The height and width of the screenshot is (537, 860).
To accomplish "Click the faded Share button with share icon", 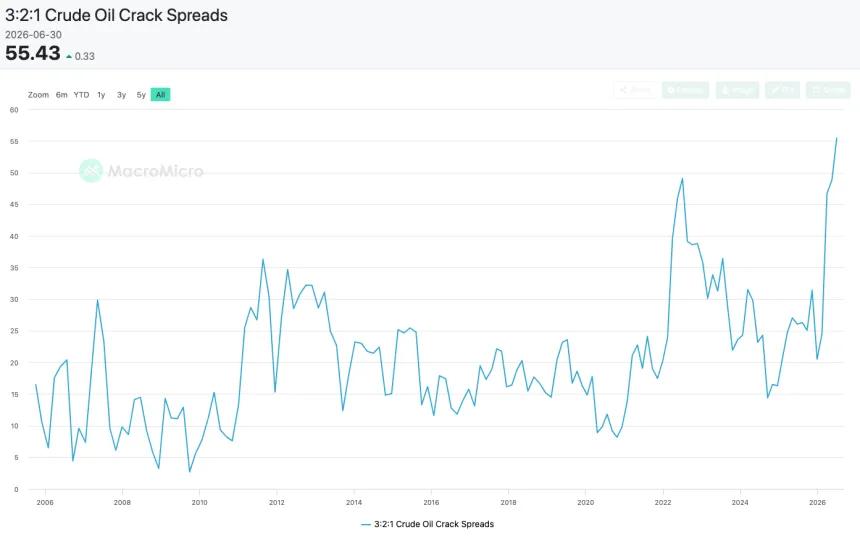I will tap(636, 90).
